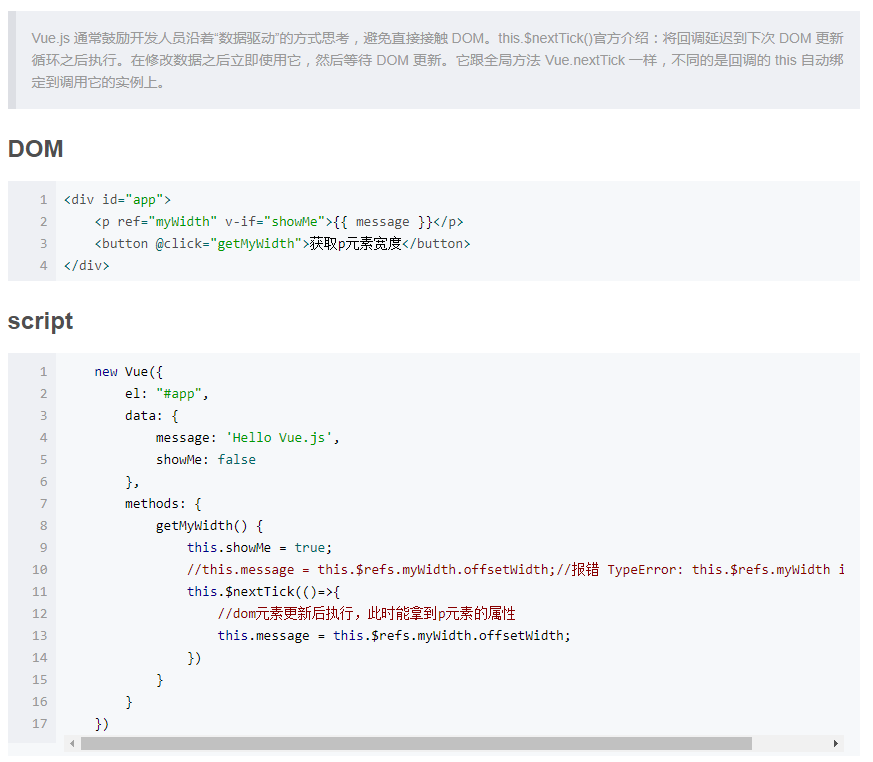
Task: Click the 'this.showMe = true;' line
Action: [259, 548]
